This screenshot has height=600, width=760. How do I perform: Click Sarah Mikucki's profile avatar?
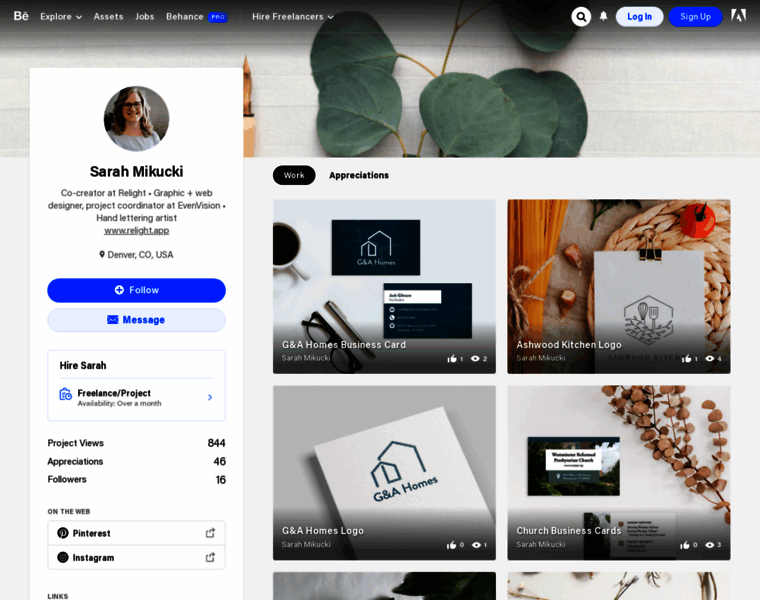pos(137,119)
